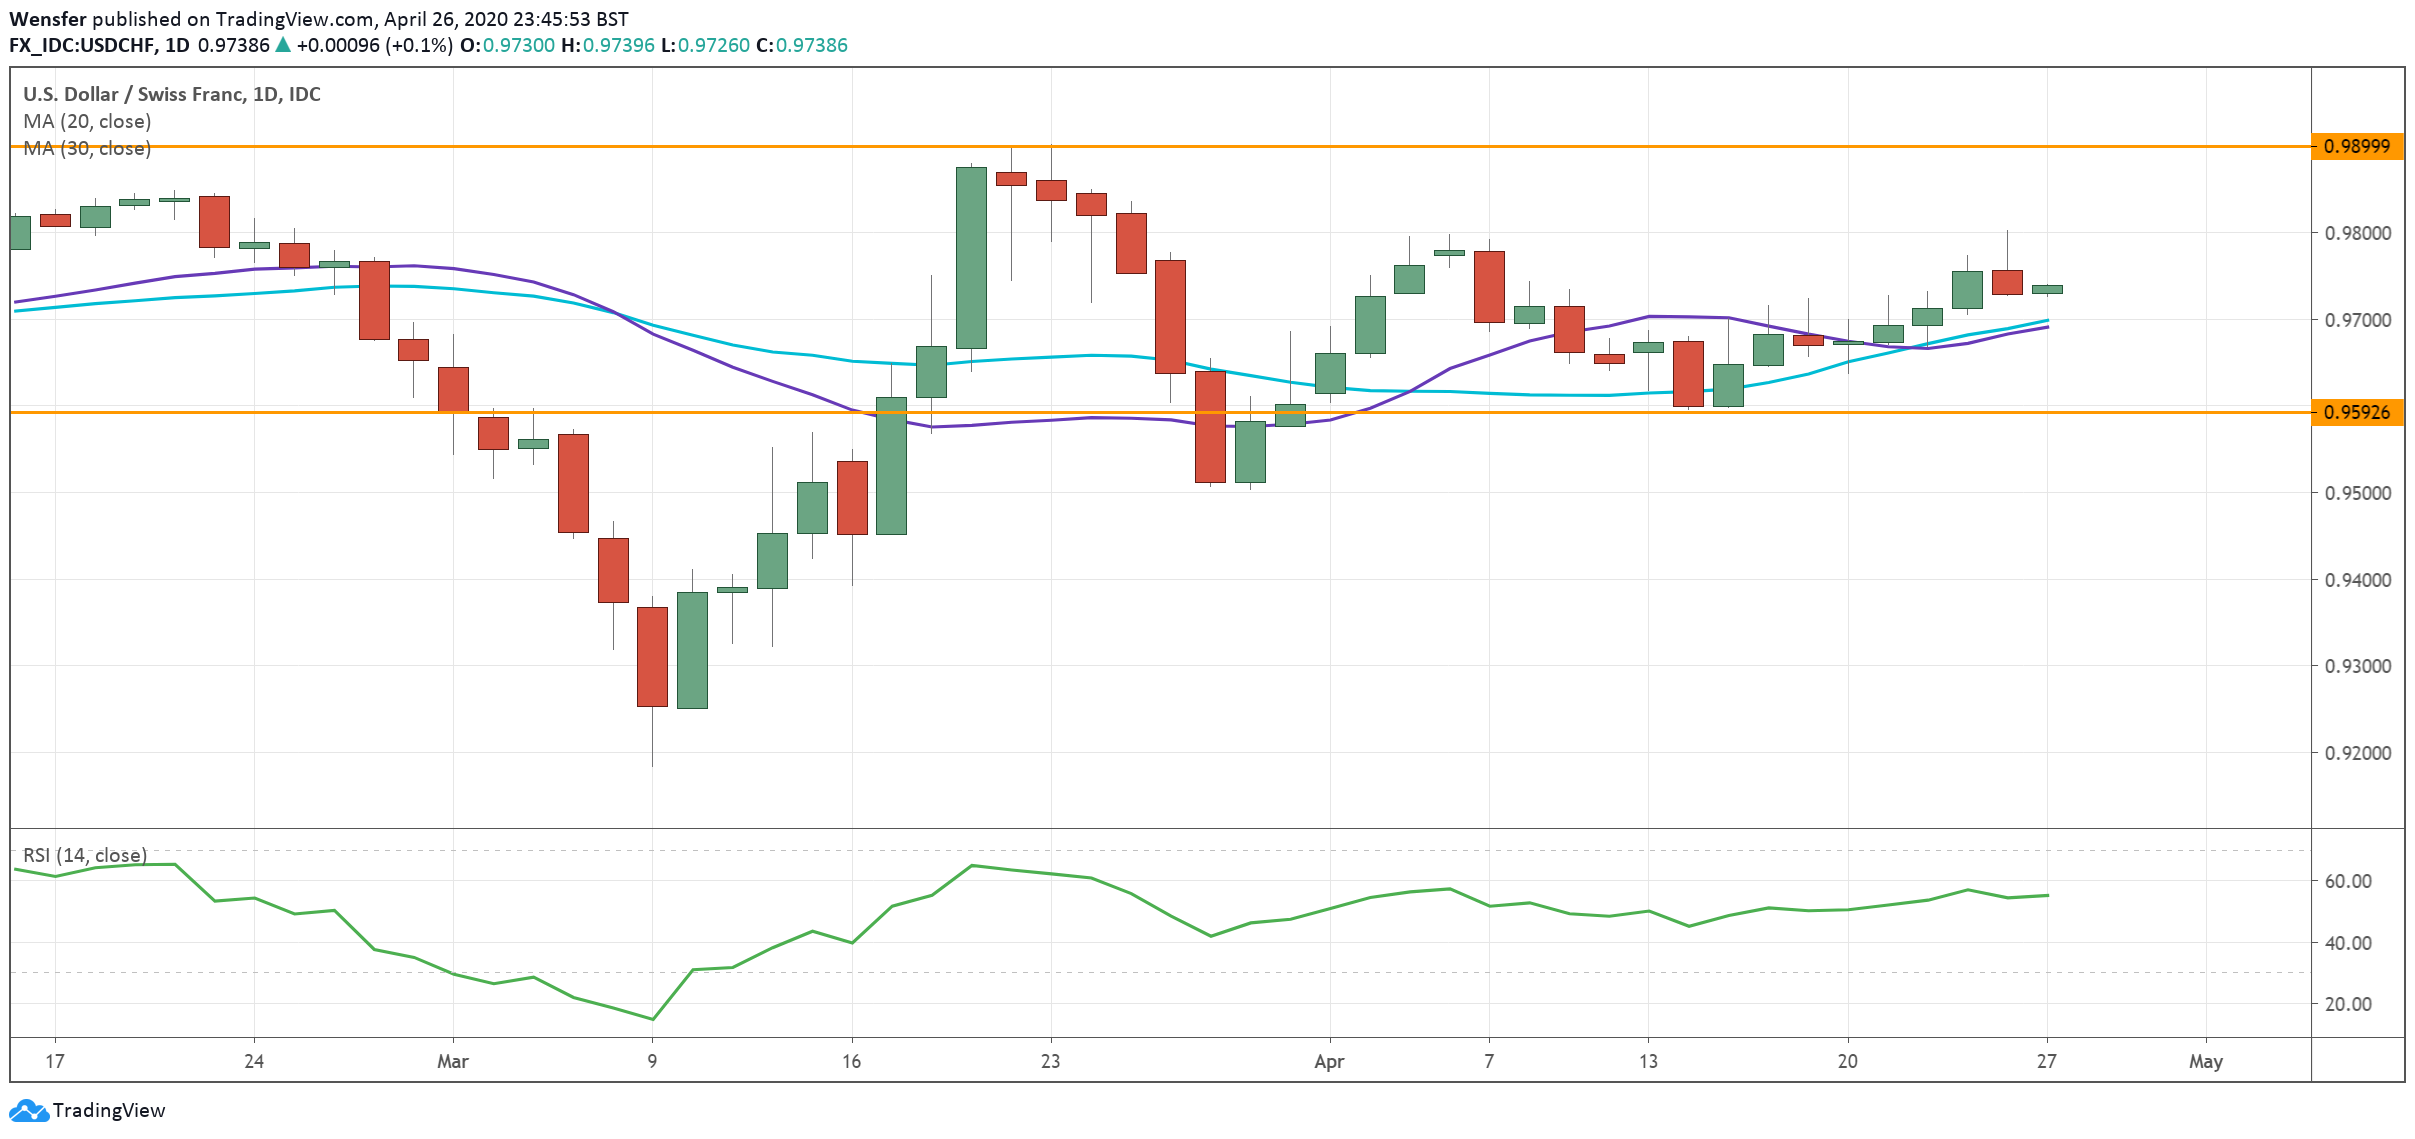Screen dimensions: 2415x1139
Task: Click the 0.92000 value on price axis
Action: [x=2357, y=753]
